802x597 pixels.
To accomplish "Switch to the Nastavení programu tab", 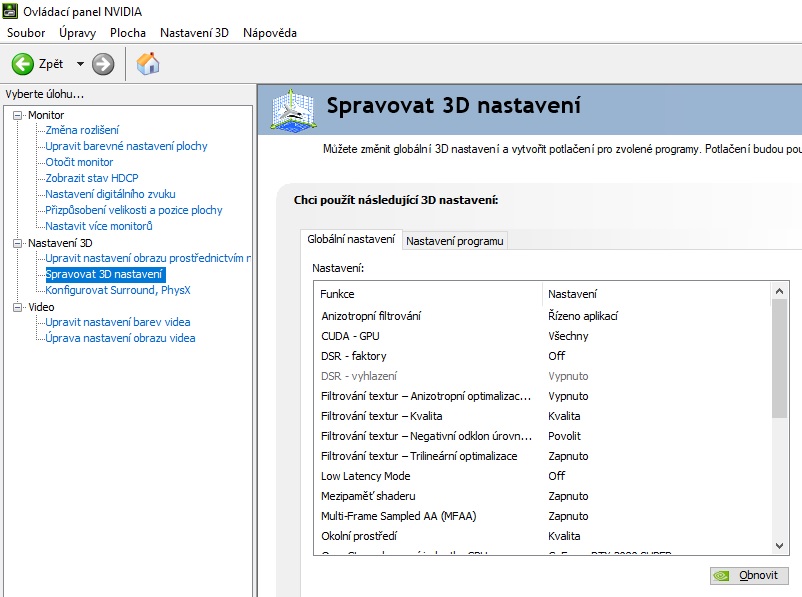I will point(455,240).
